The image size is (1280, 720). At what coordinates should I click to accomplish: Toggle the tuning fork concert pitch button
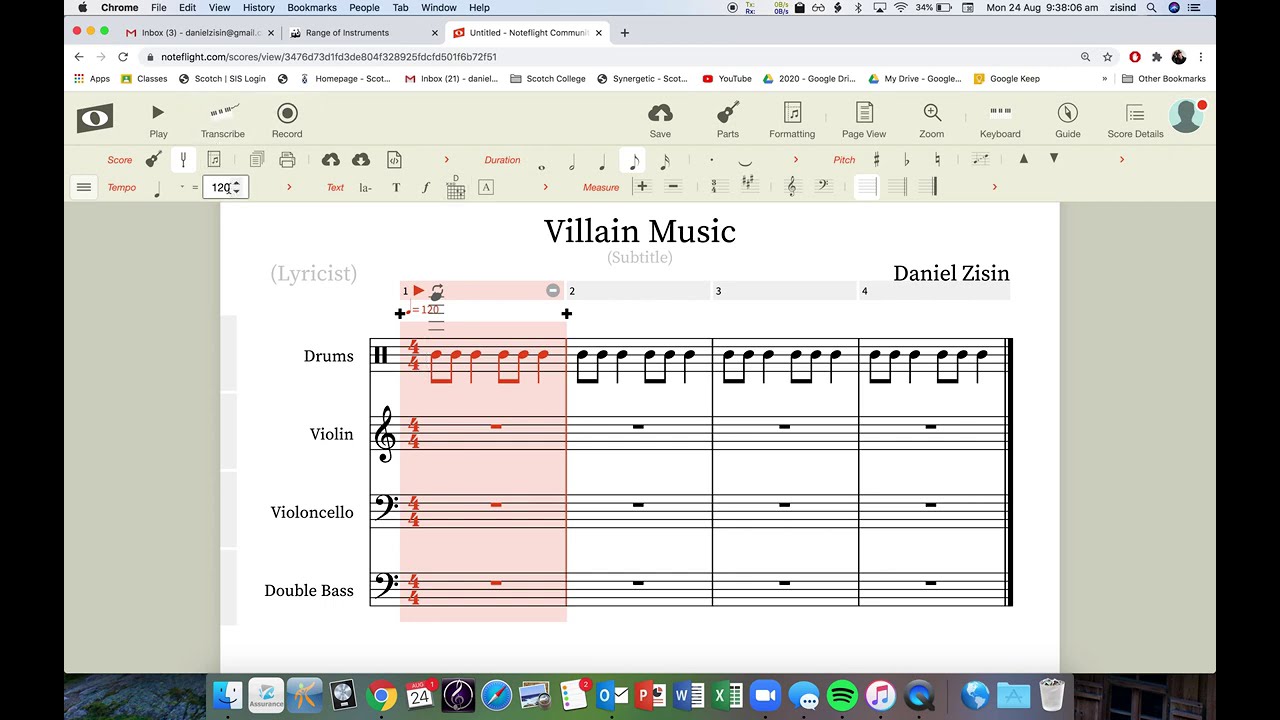click(183, 160)
